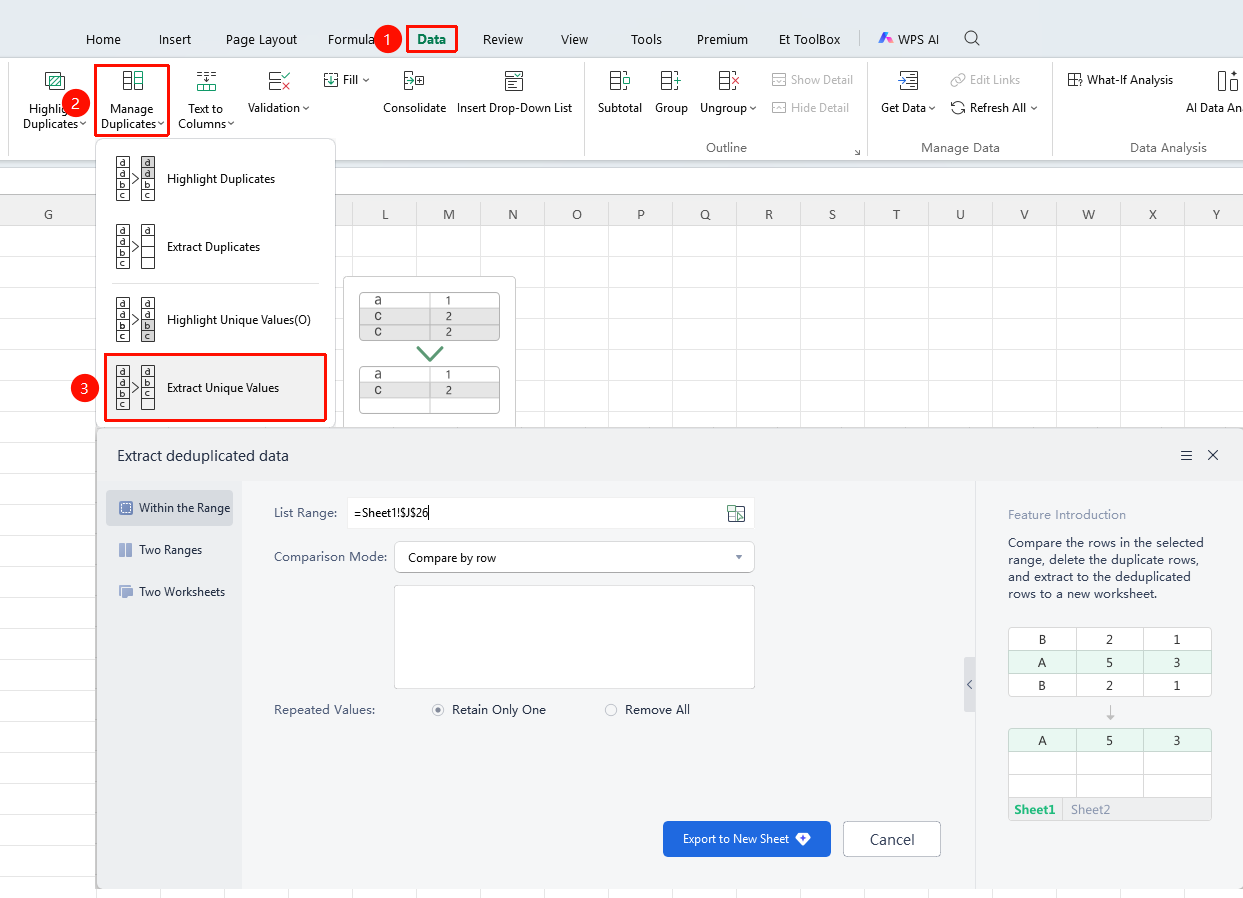Click the Text to Columns tool
Viewport: 1243px width, 898px height.
[x=206, y=100]
